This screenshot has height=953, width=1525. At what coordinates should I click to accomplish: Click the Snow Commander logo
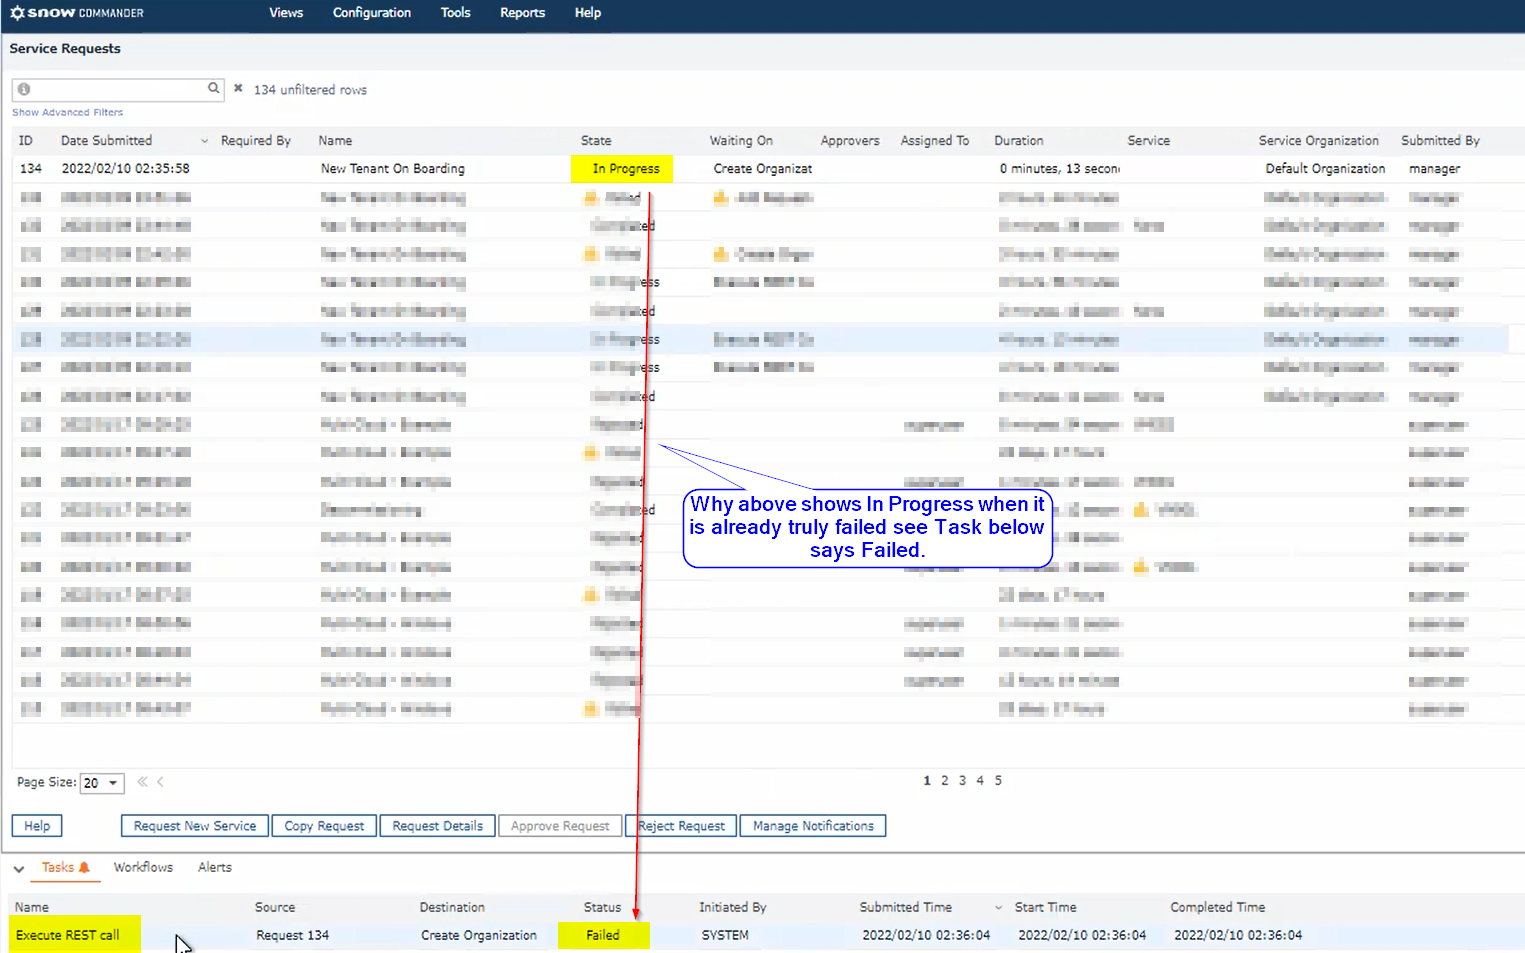(77, 13)
